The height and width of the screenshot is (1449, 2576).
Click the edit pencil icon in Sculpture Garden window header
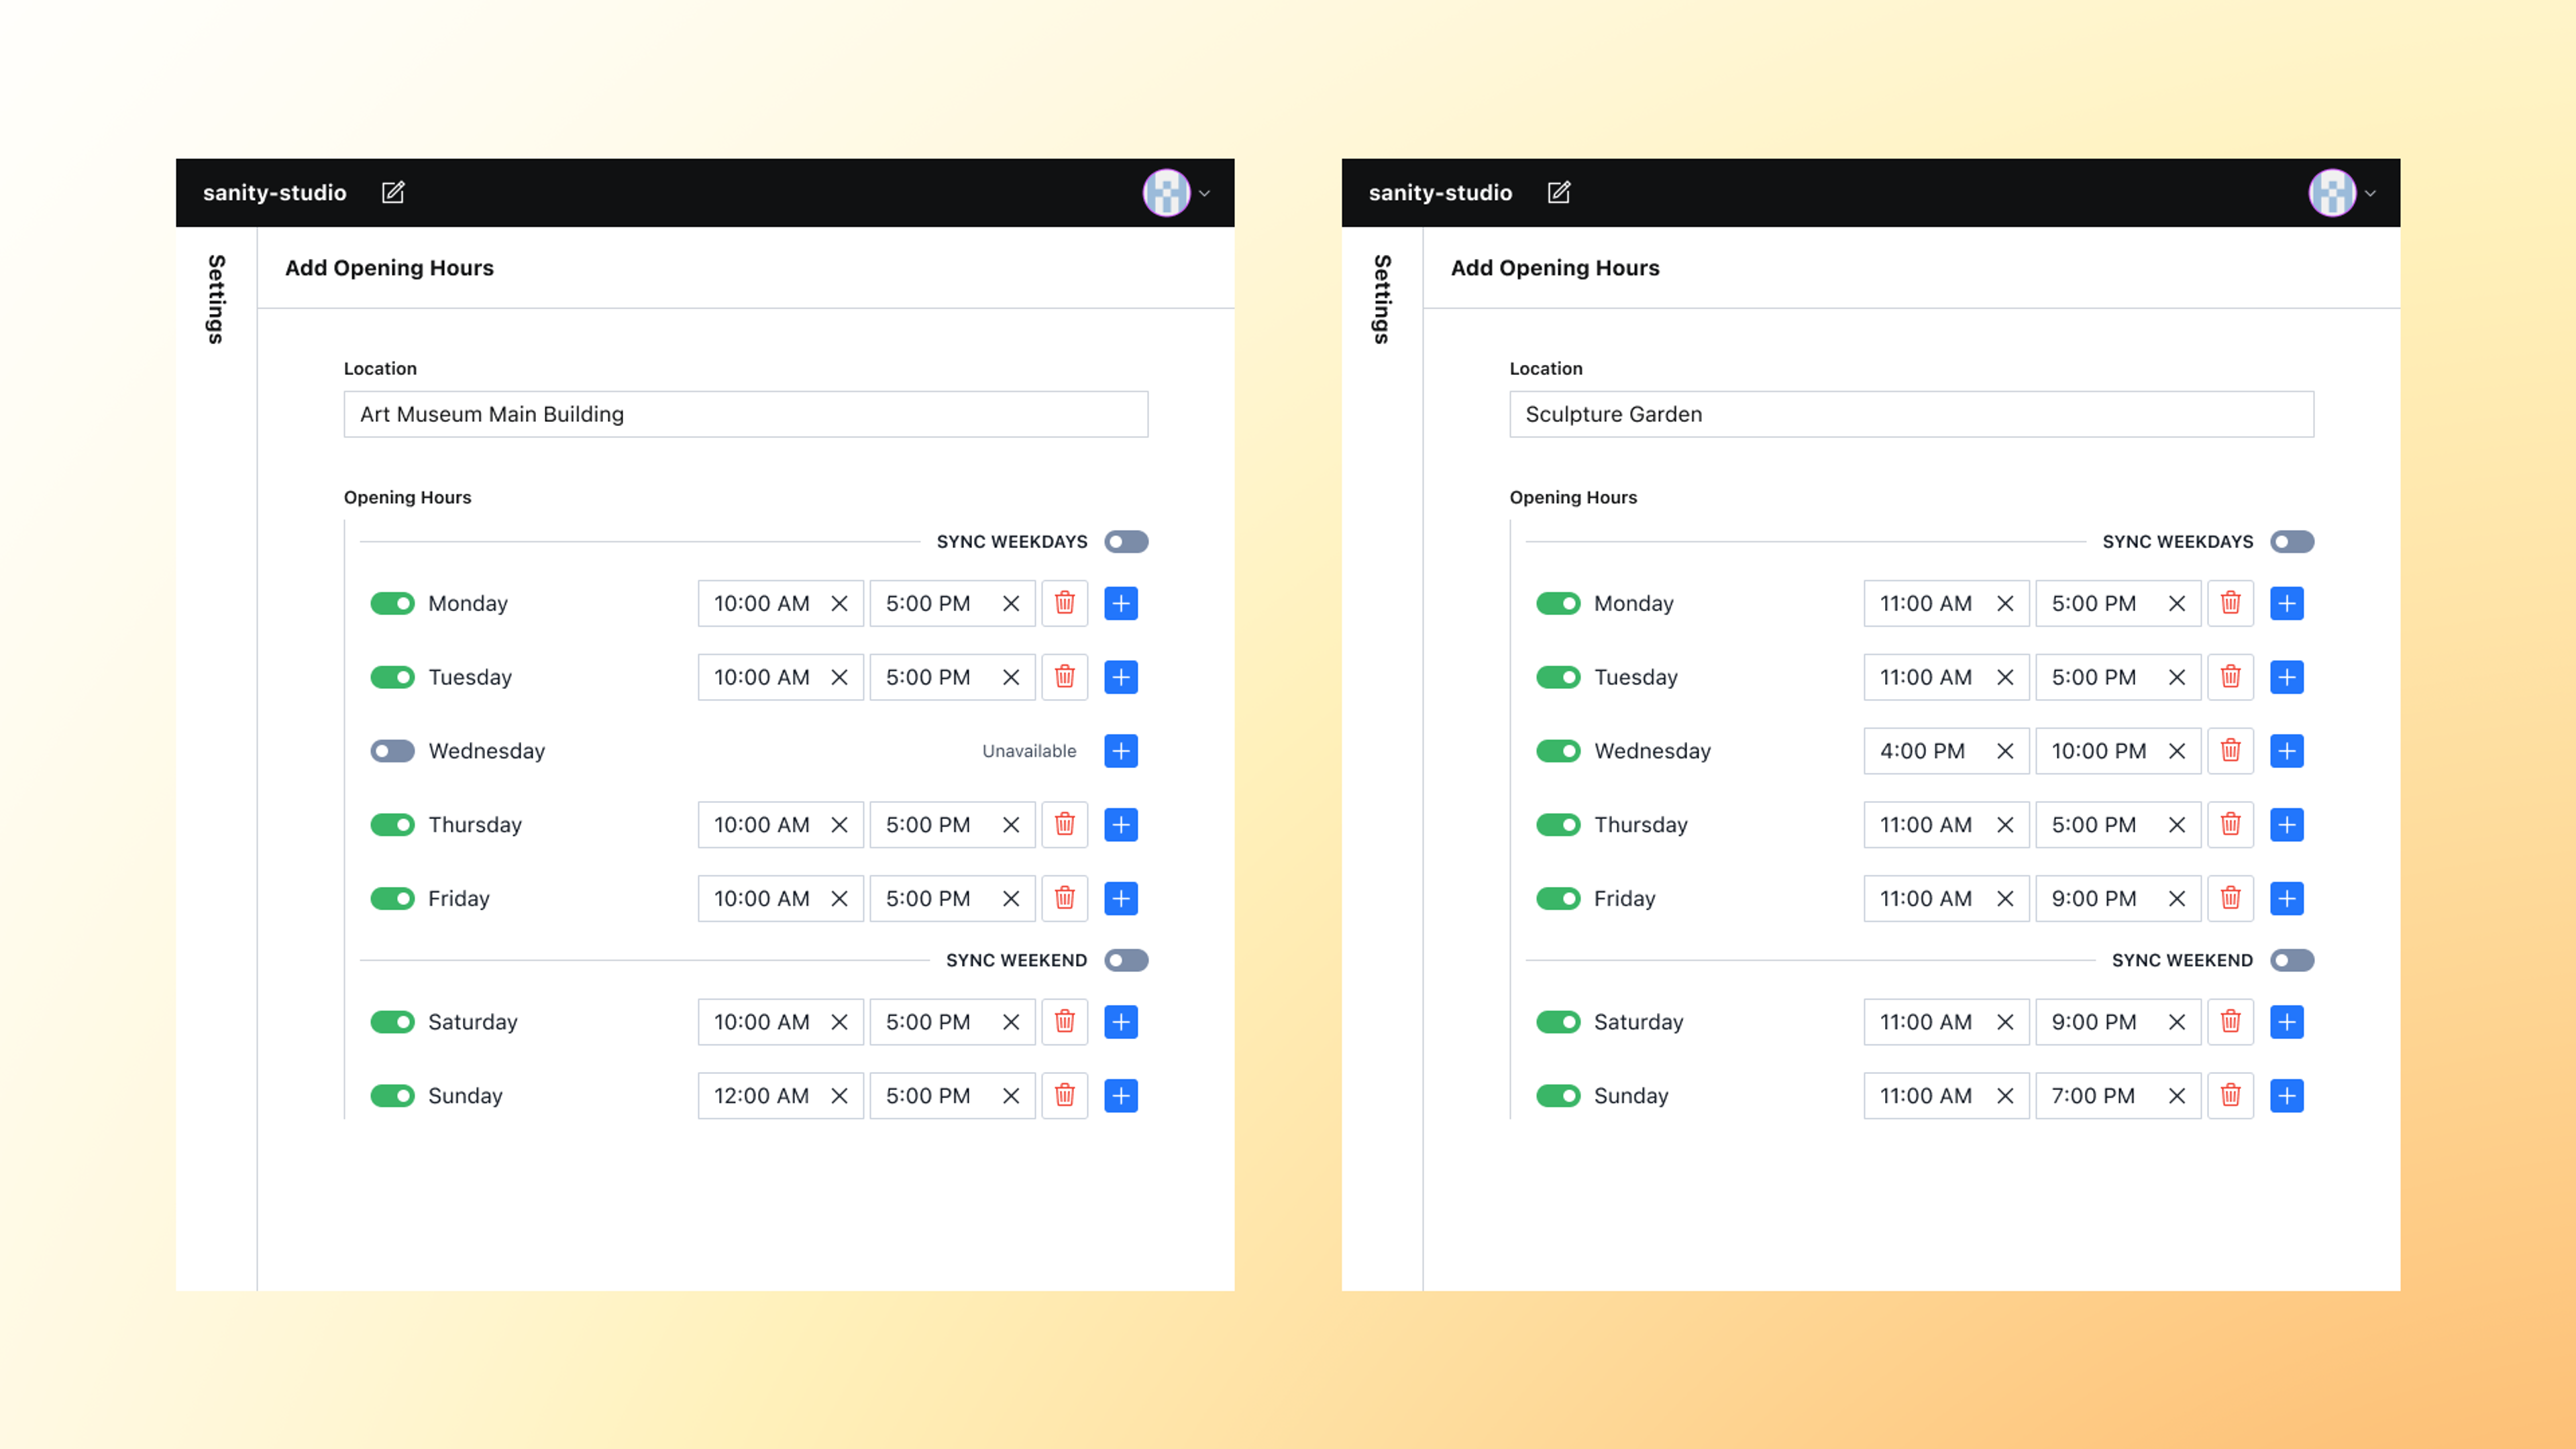click(x=1559, y=192)
